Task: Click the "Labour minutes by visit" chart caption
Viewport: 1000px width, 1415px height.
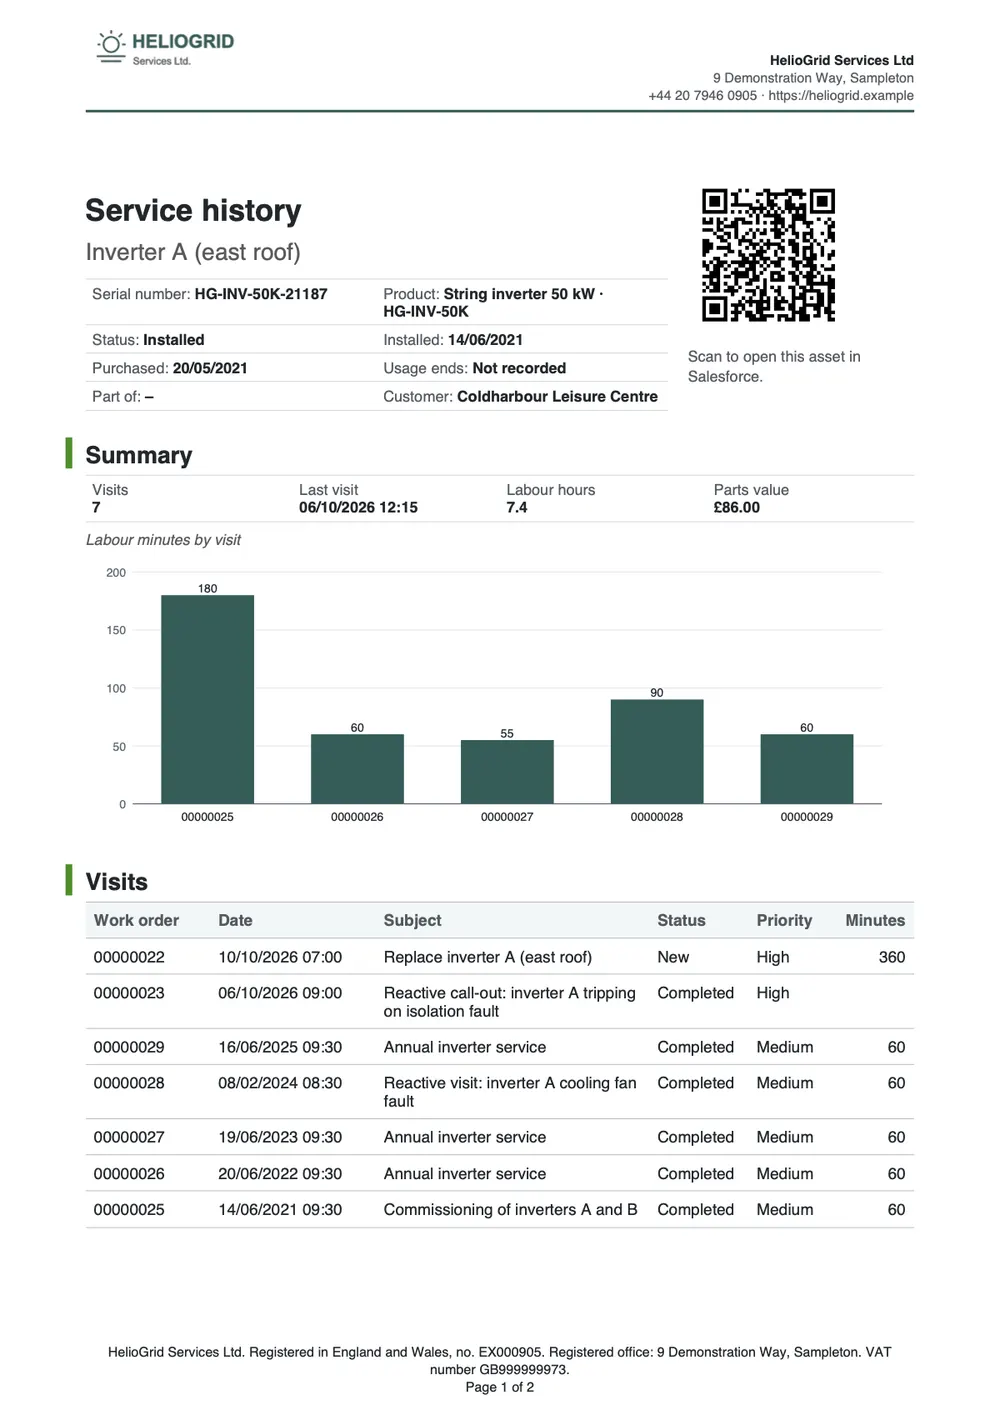Action: (163, 540)
